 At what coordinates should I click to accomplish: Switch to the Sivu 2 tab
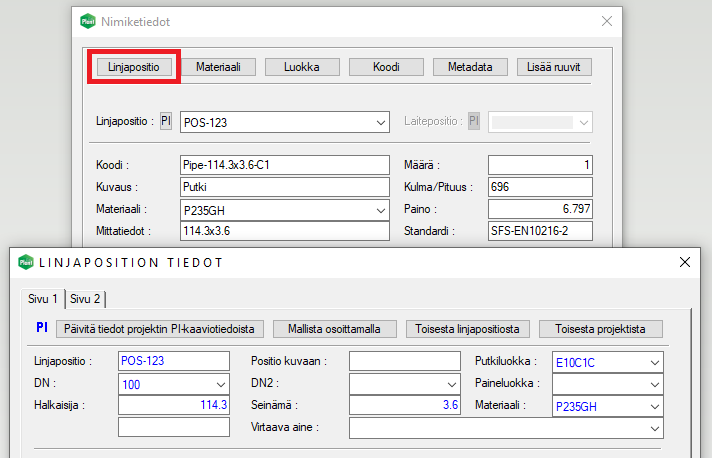click(x=86, y=298)
